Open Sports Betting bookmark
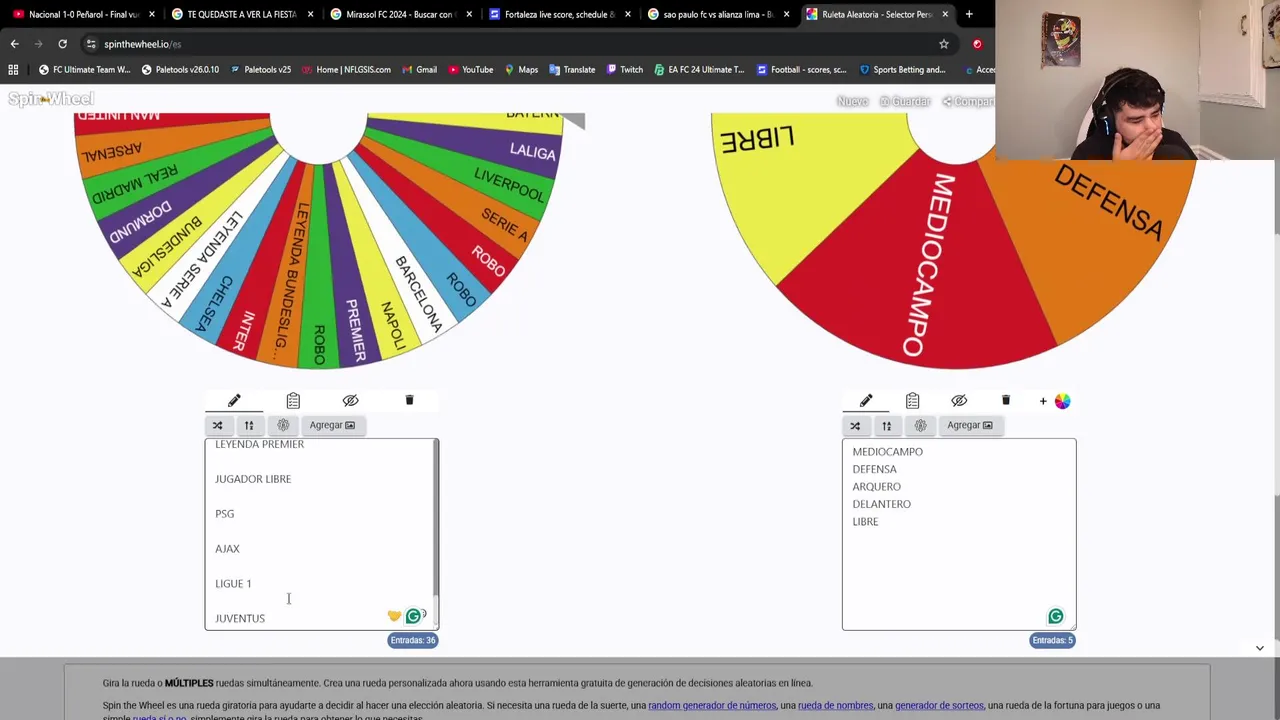The height and width of the screenshot is (720, 1280). [901, 70]
